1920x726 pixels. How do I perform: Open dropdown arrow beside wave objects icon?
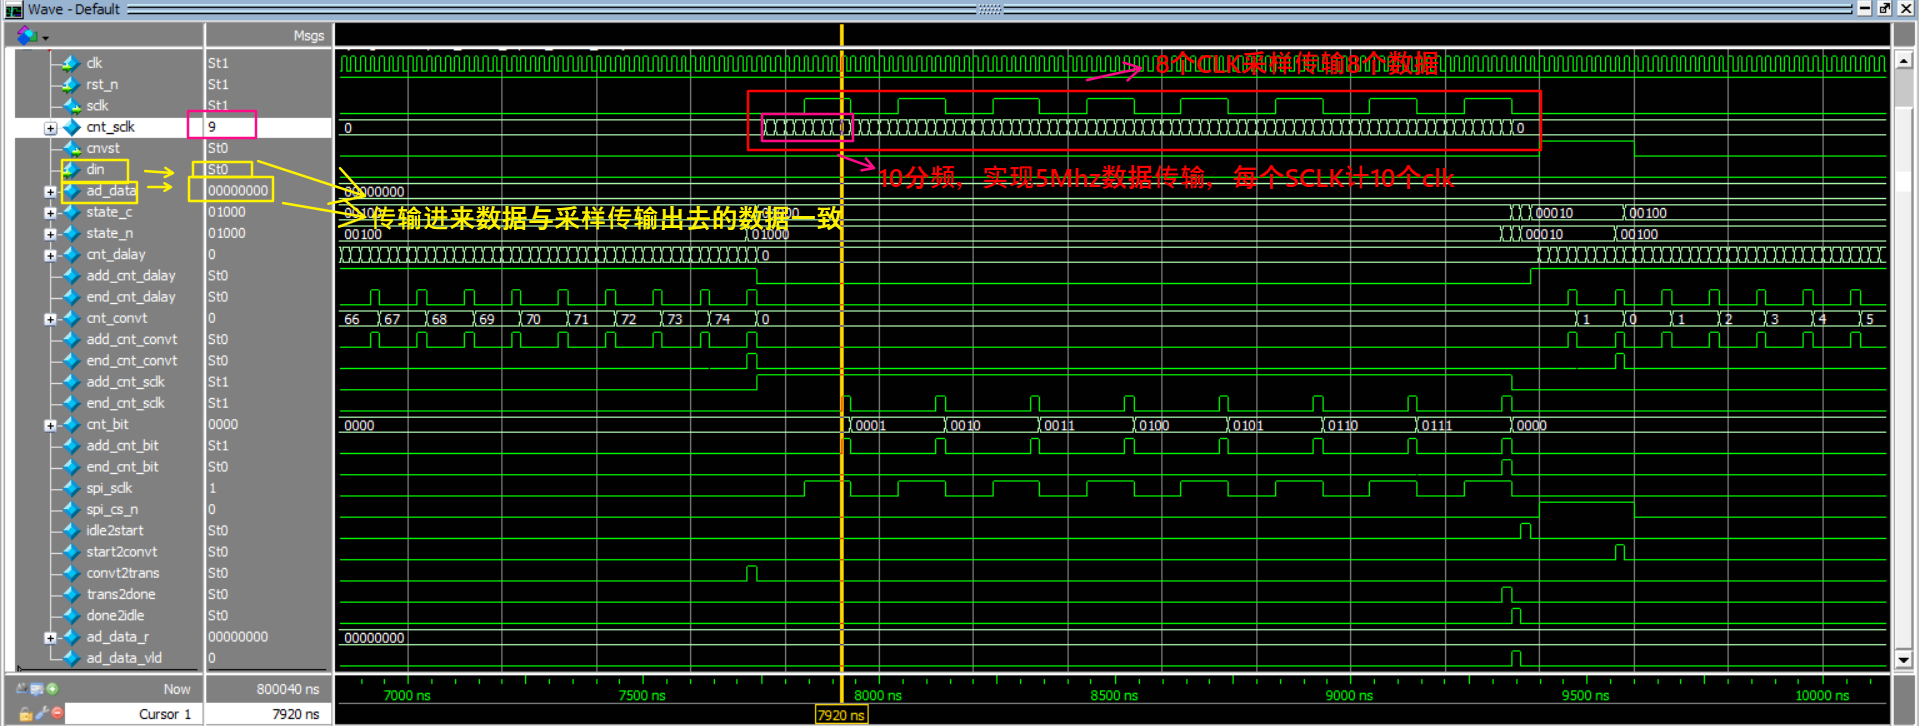click(45, 38)
